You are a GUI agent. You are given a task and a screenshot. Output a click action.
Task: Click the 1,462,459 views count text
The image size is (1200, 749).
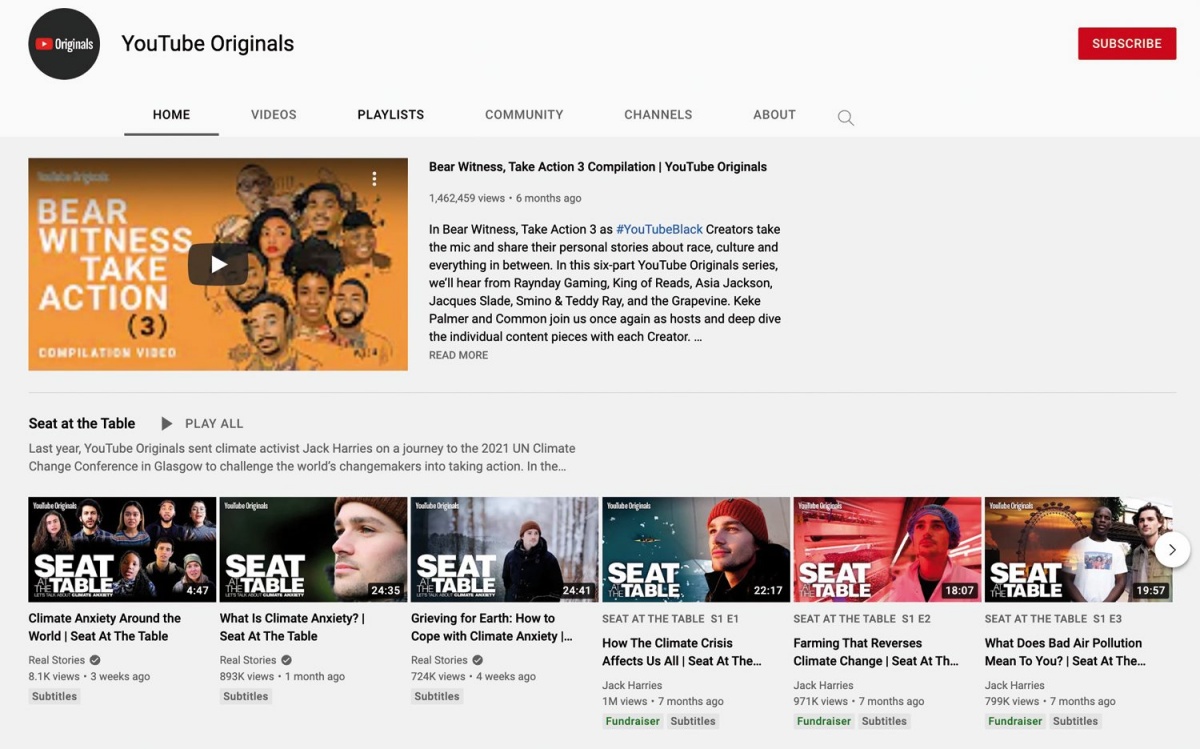[x=467, y=198]
